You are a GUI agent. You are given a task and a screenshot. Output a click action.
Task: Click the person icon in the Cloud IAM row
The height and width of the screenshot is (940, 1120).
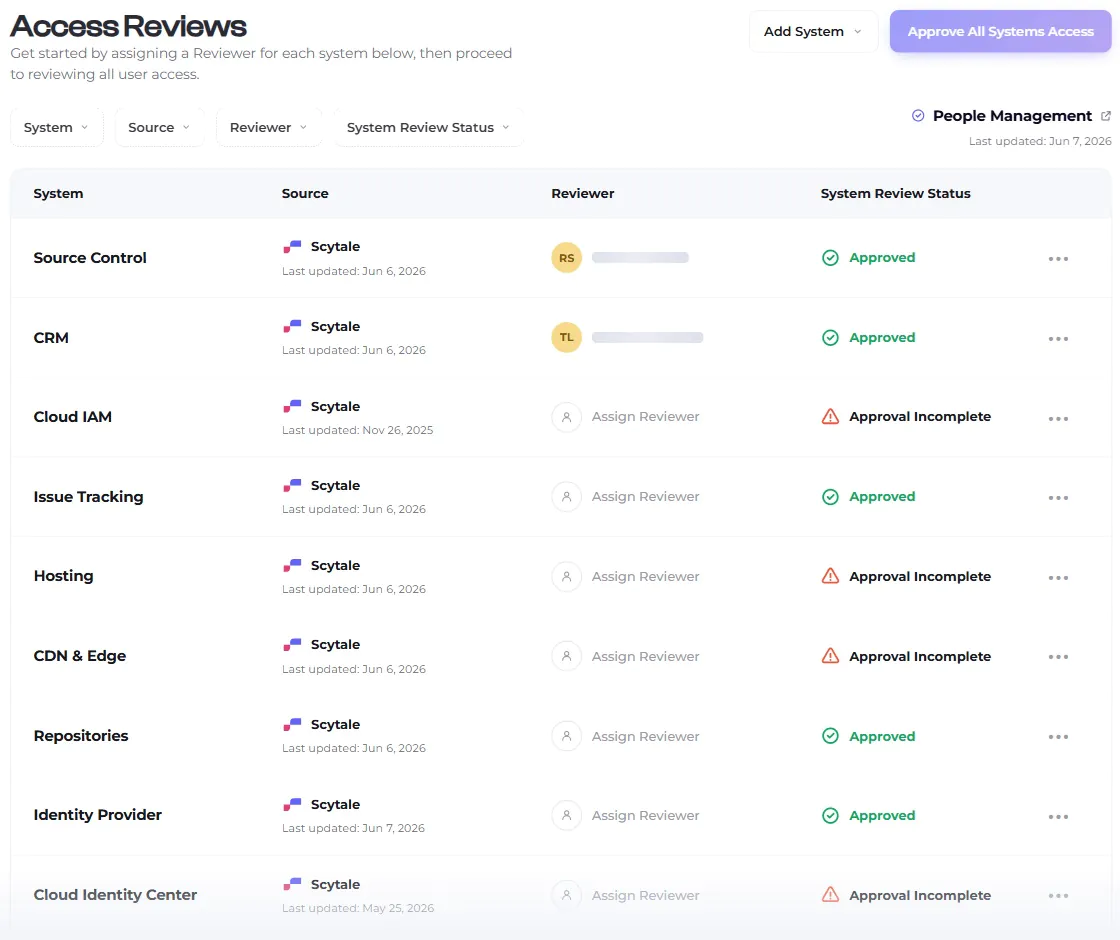[x=566, y=417]
